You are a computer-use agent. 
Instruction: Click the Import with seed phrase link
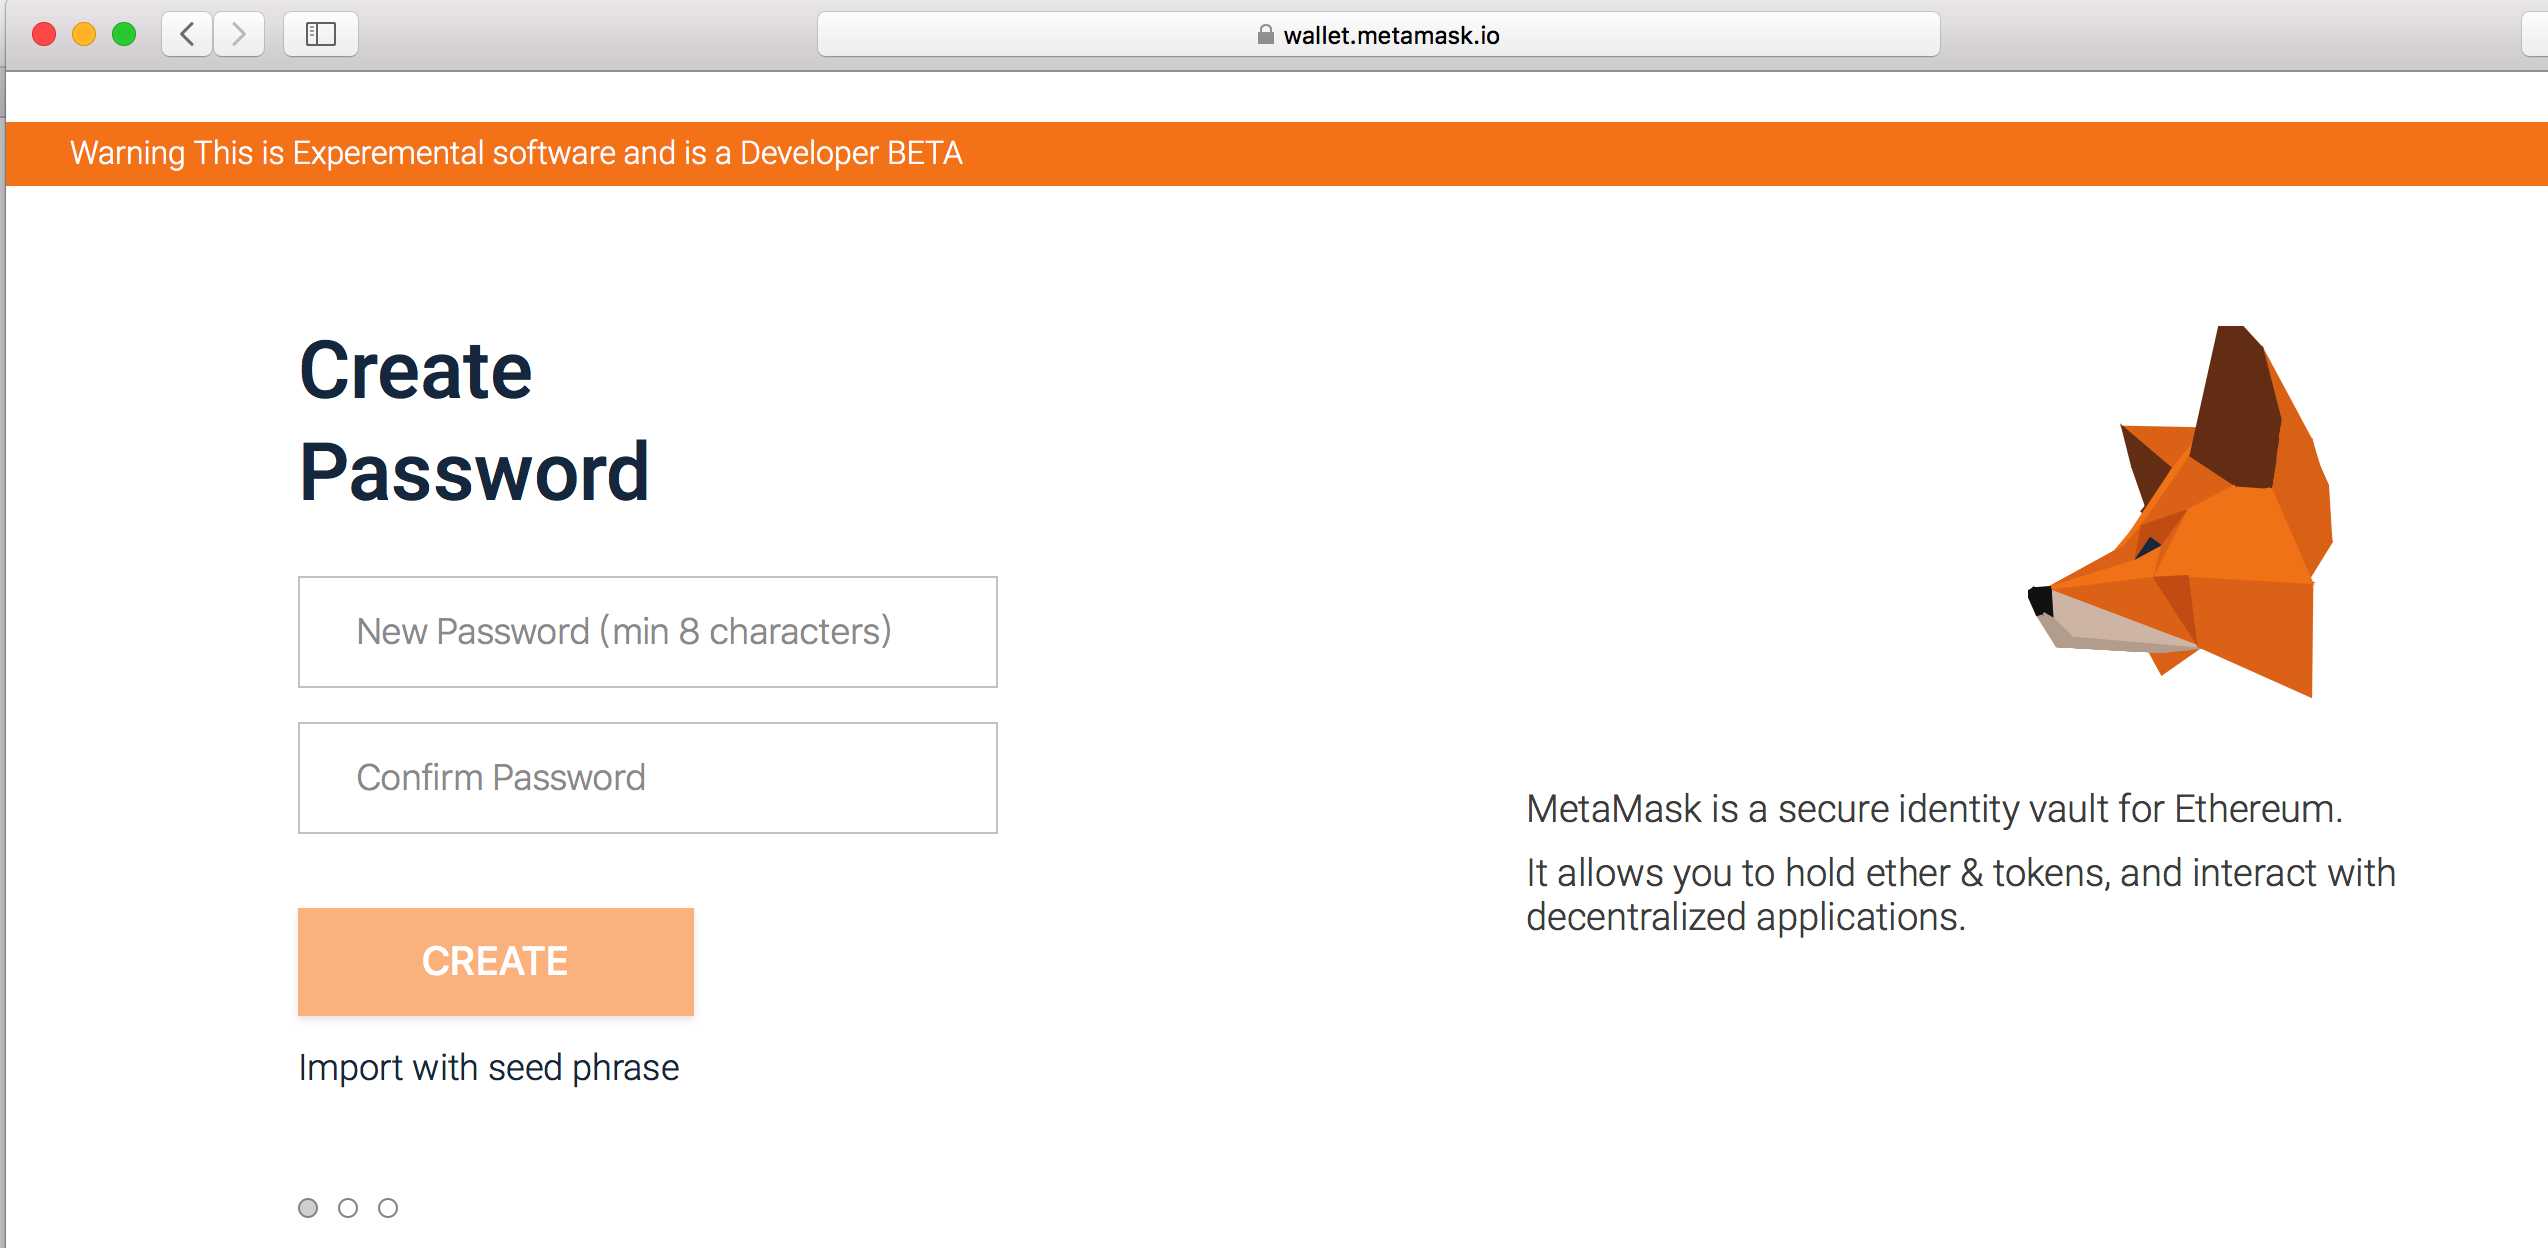point(489,1069)
